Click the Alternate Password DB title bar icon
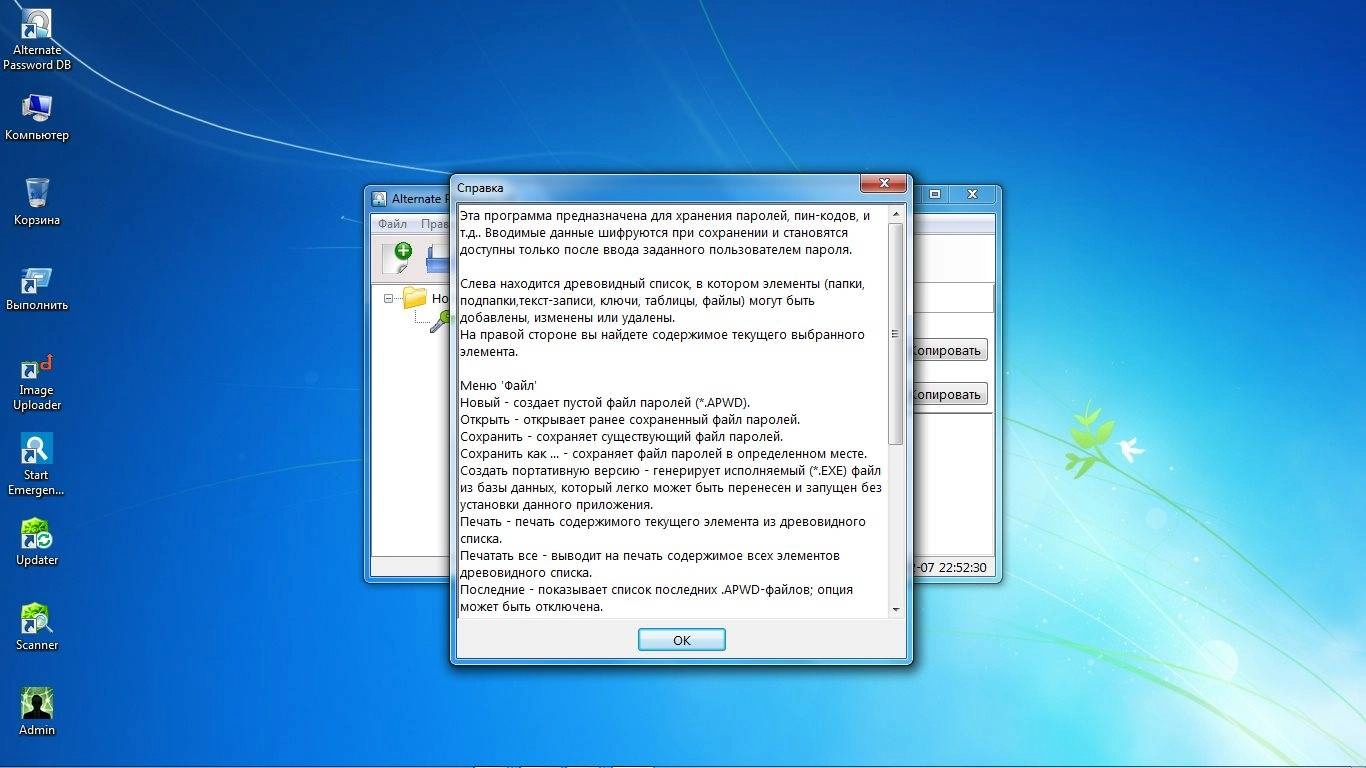 (x=379, y=198)
